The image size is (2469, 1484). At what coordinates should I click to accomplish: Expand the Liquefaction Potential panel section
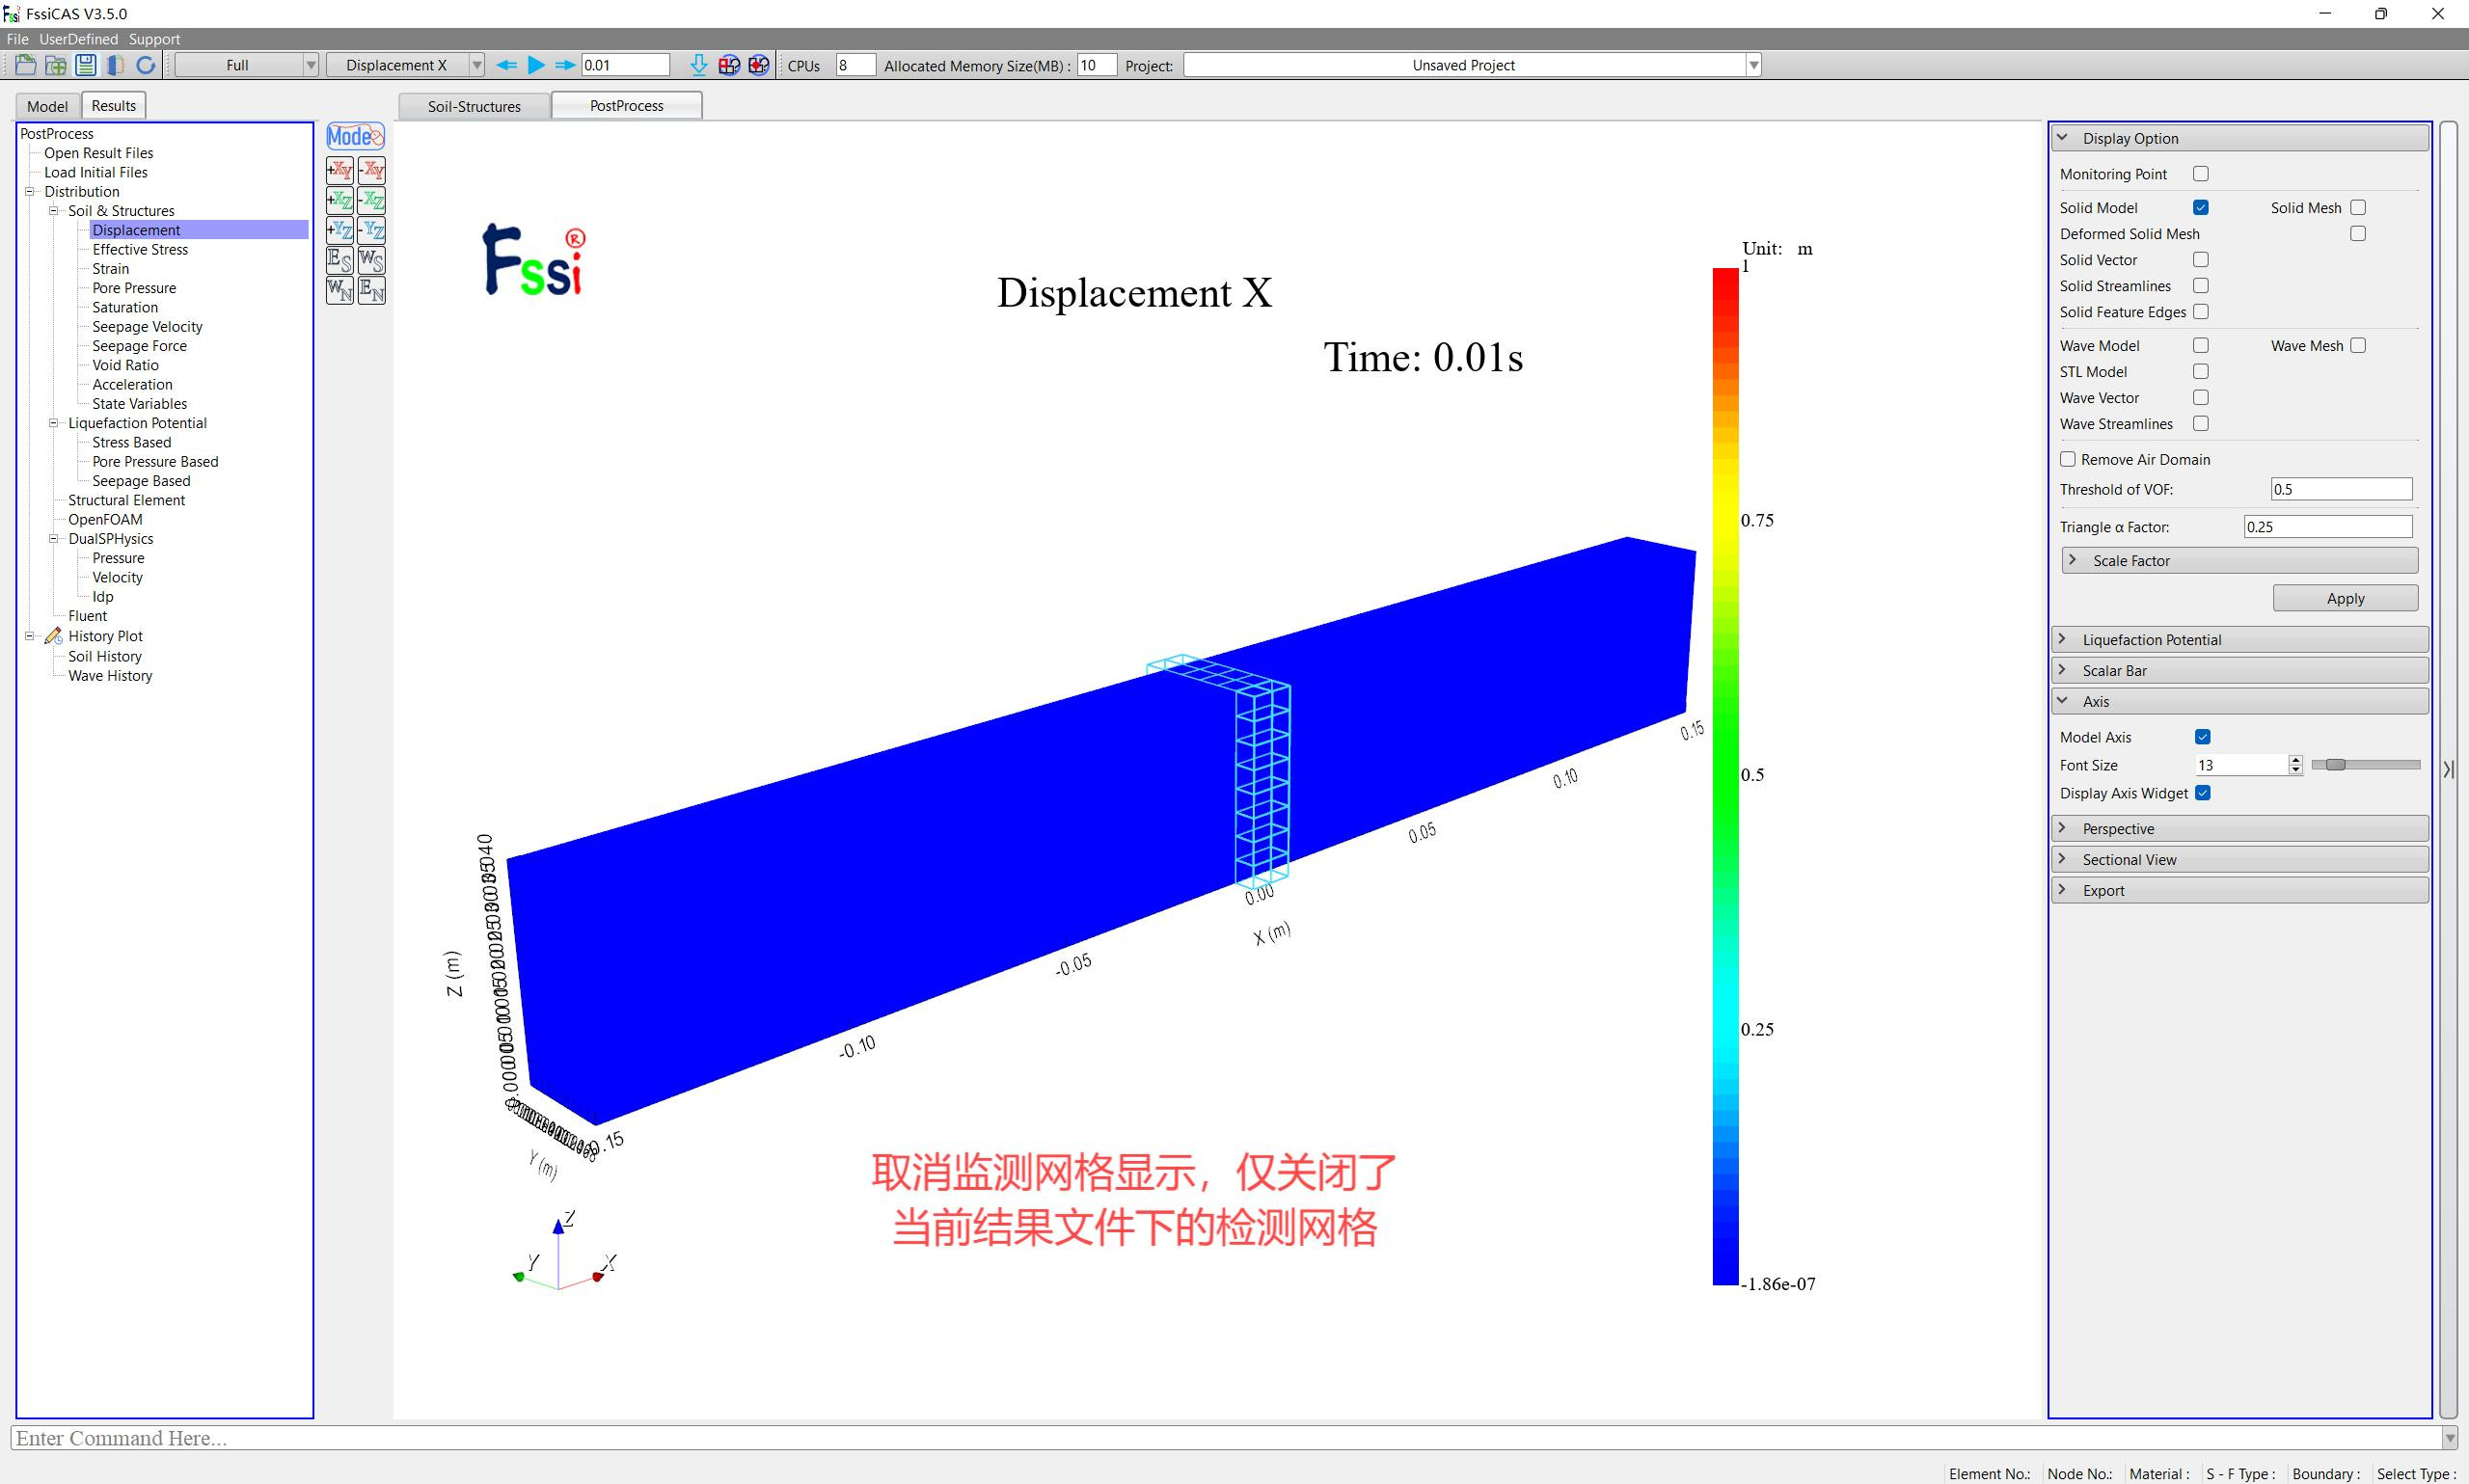coord(2240,640)
